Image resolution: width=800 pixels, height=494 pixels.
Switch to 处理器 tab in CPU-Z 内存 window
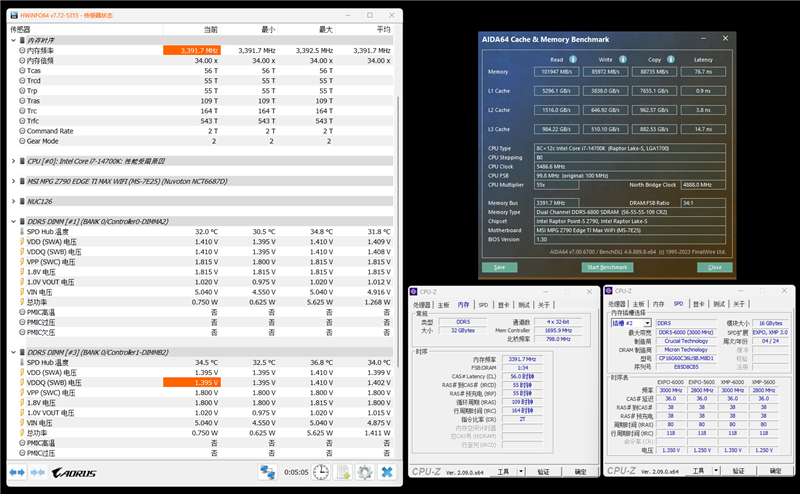(x=422, y=305)
